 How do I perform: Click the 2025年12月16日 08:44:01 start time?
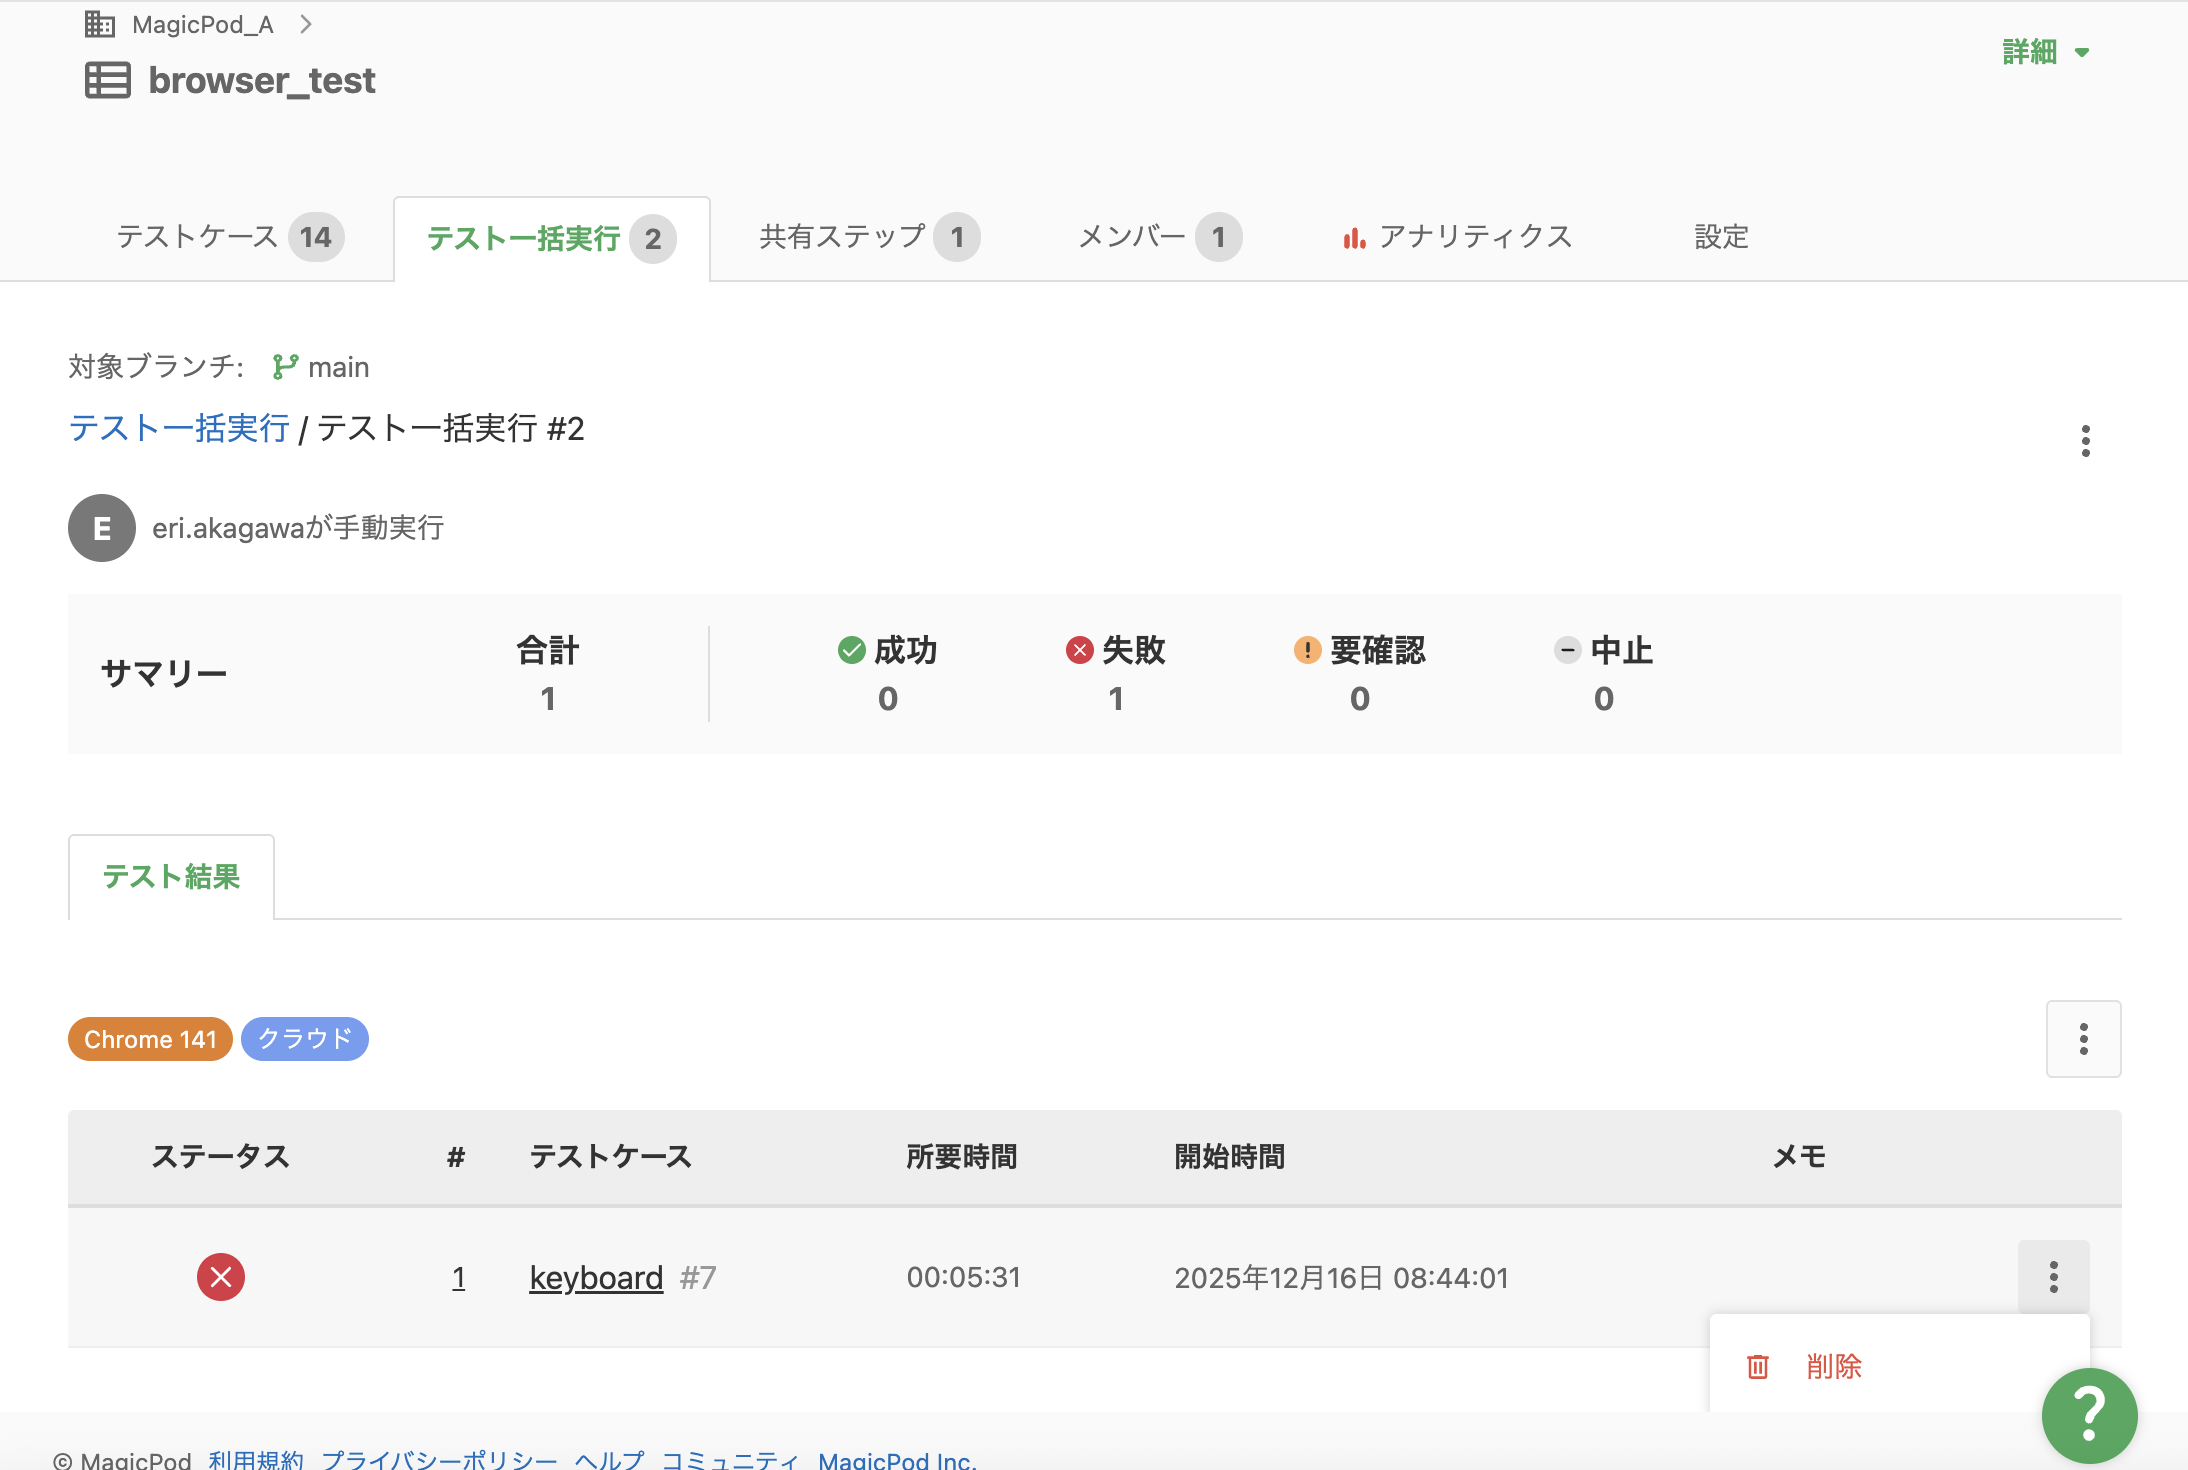click(1341, 1278)
